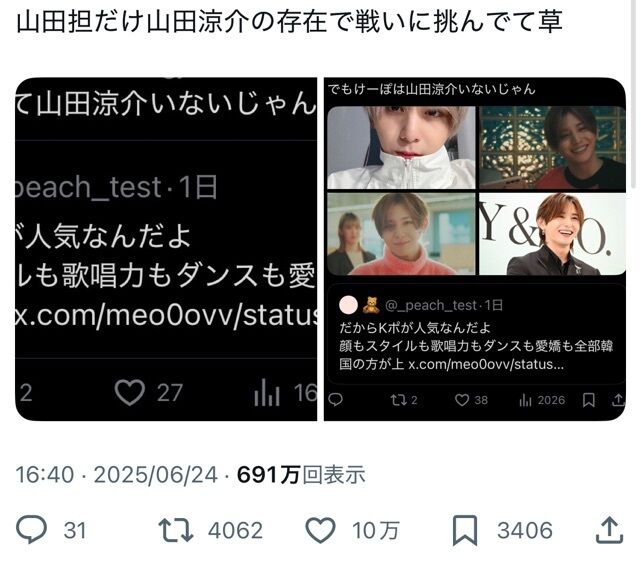Open the 10万 likes count
This screenshot has width=641, height=567.
(375, 530)
